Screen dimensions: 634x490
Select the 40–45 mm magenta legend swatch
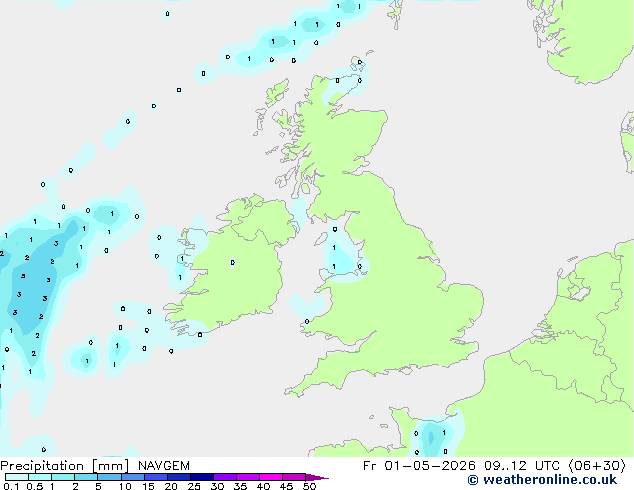pos(271,477)
